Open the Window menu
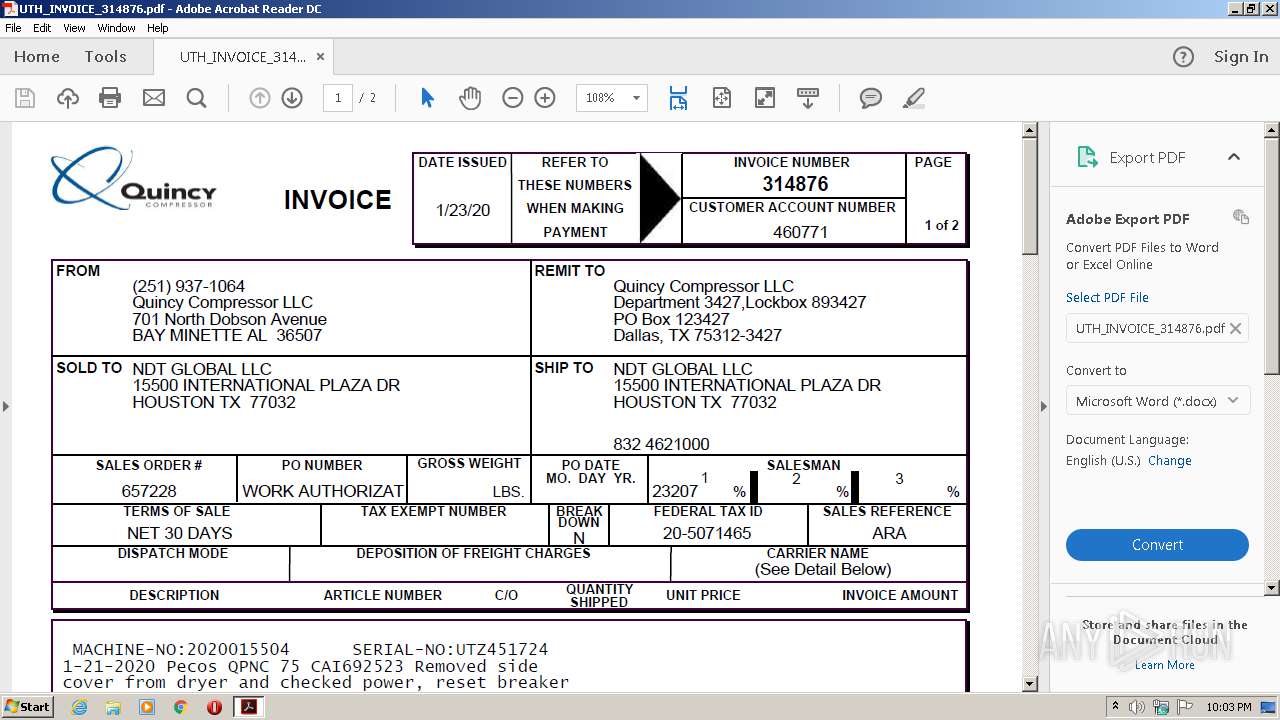Viewport: 1280px width, 720px height. point(117,28)
